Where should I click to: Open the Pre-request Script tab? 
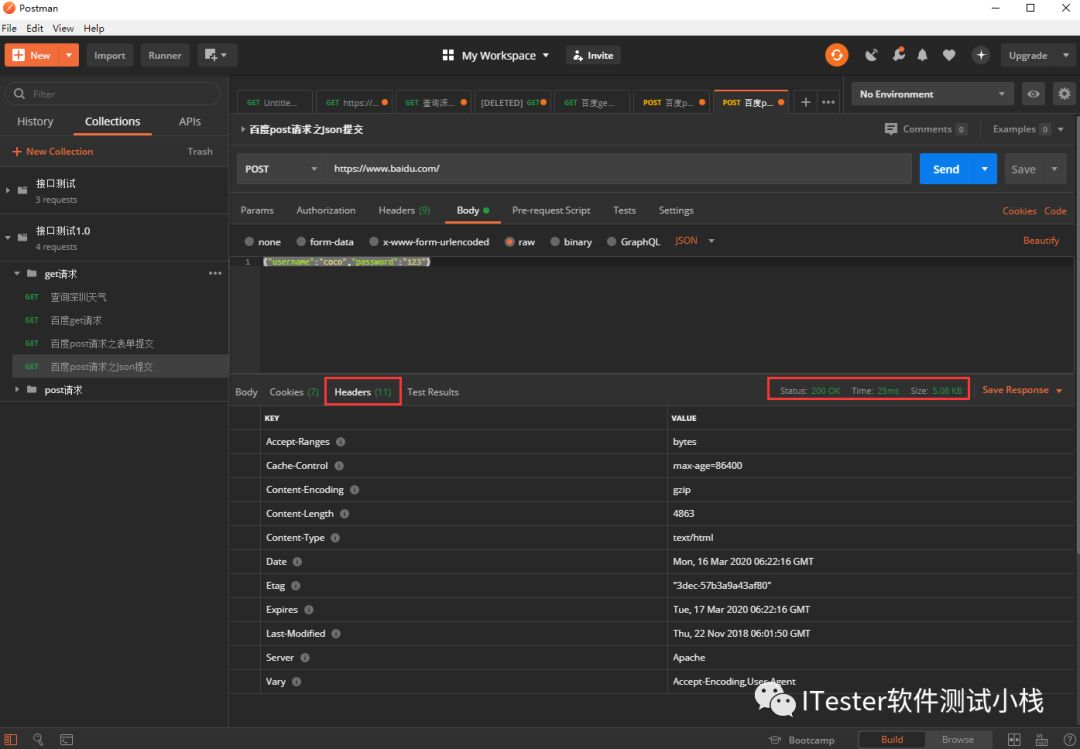[551, 210]
